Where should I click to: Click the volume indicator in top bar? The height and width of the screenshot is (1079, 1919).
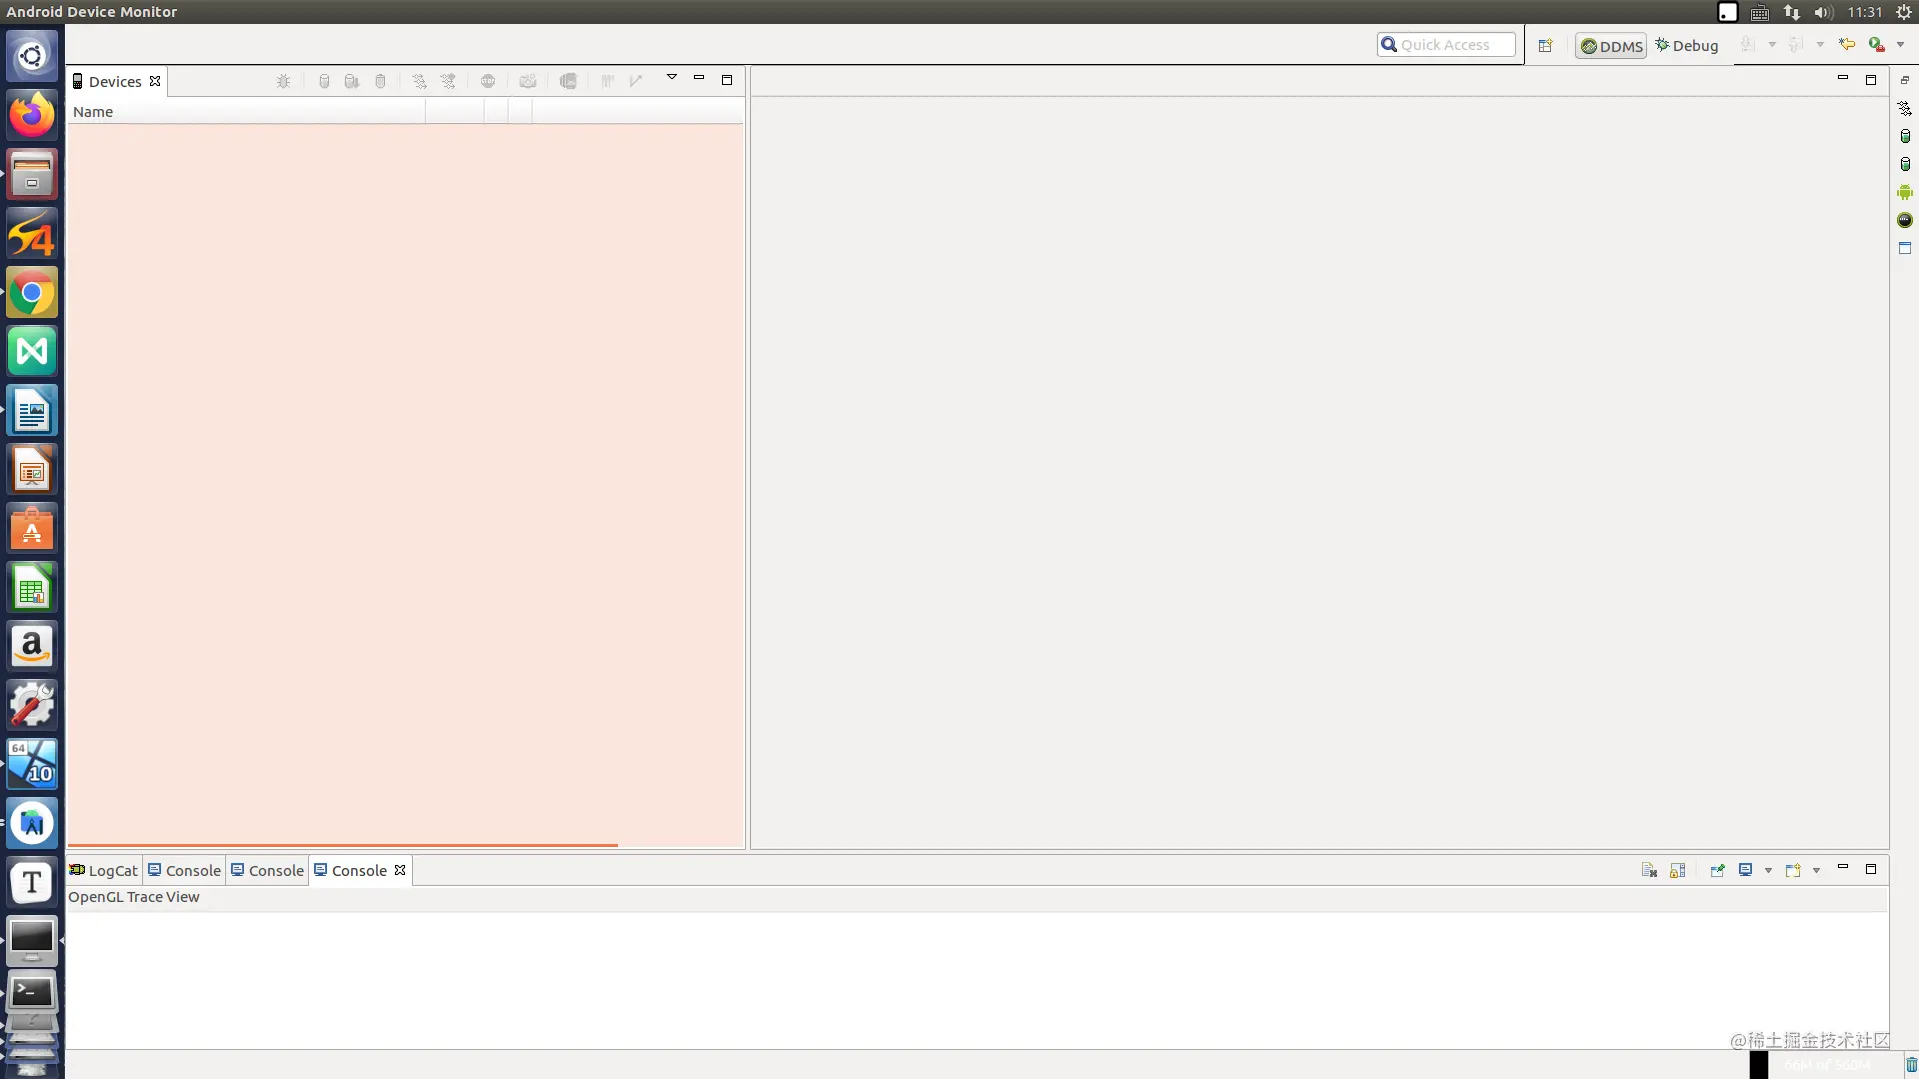tap(1823, 12)
